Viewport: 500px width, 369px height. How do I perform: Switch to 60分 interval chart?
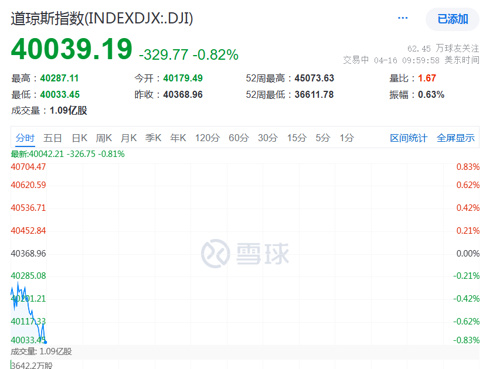[239, 138]
